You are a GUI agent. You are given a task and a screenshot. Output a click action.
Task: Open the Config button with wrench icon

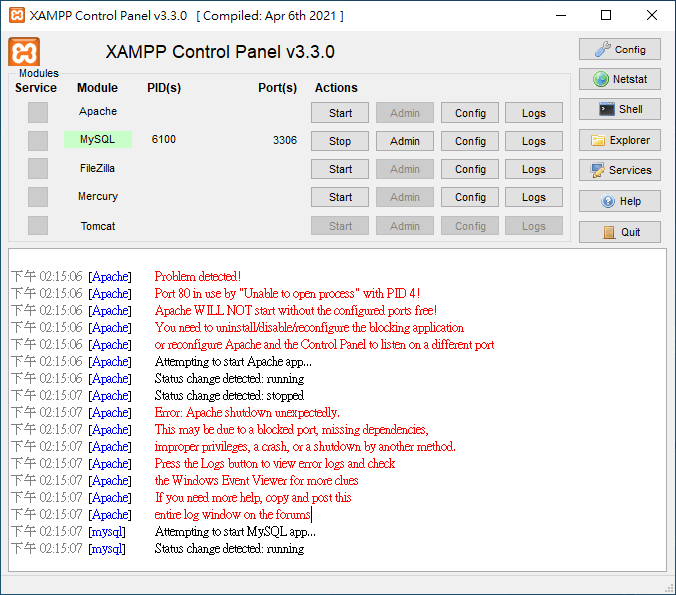pyautogui.click(x=620, y=49)
